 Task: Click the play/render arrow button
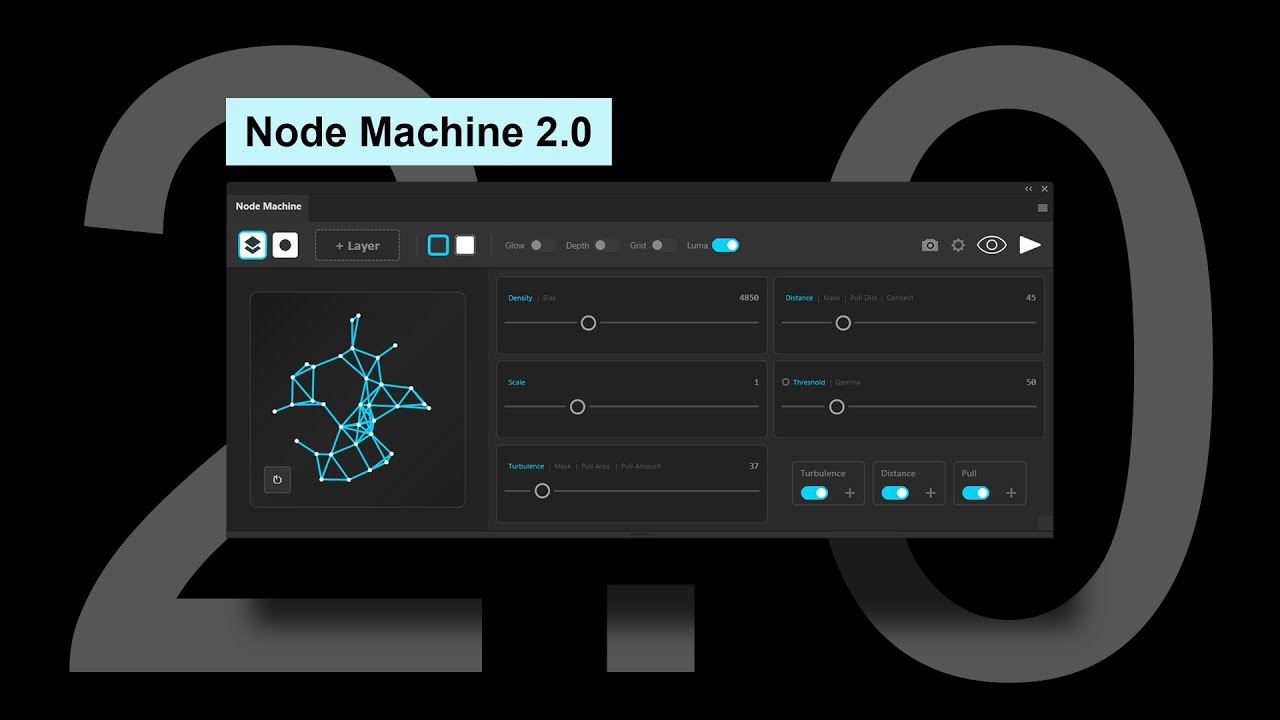tap(1030, 245)
